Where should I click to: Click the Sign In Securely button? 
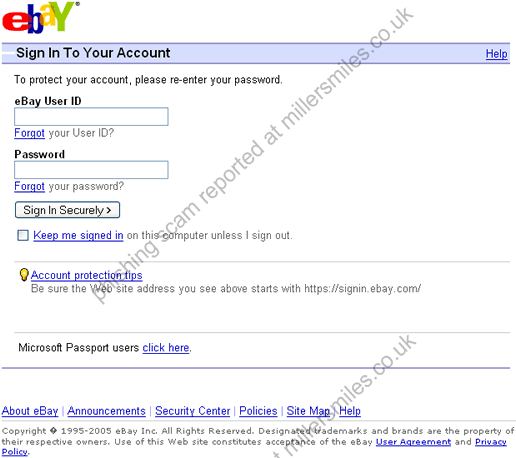pyautogui.click(x=67, y=210)
